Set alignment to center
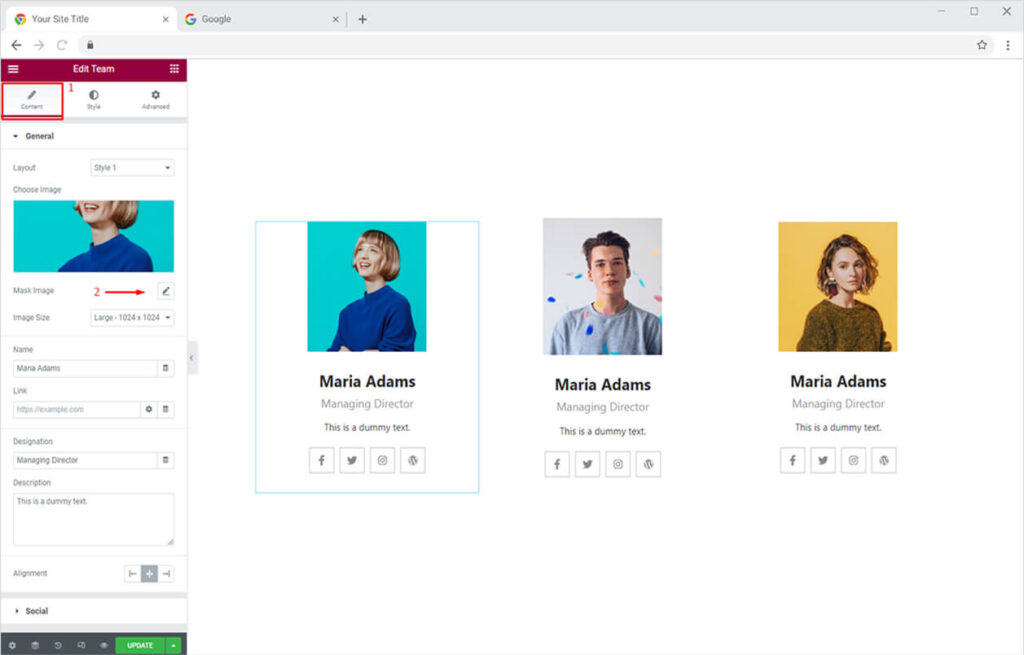This screenshot has width=1024, height=655. (149, 573)
